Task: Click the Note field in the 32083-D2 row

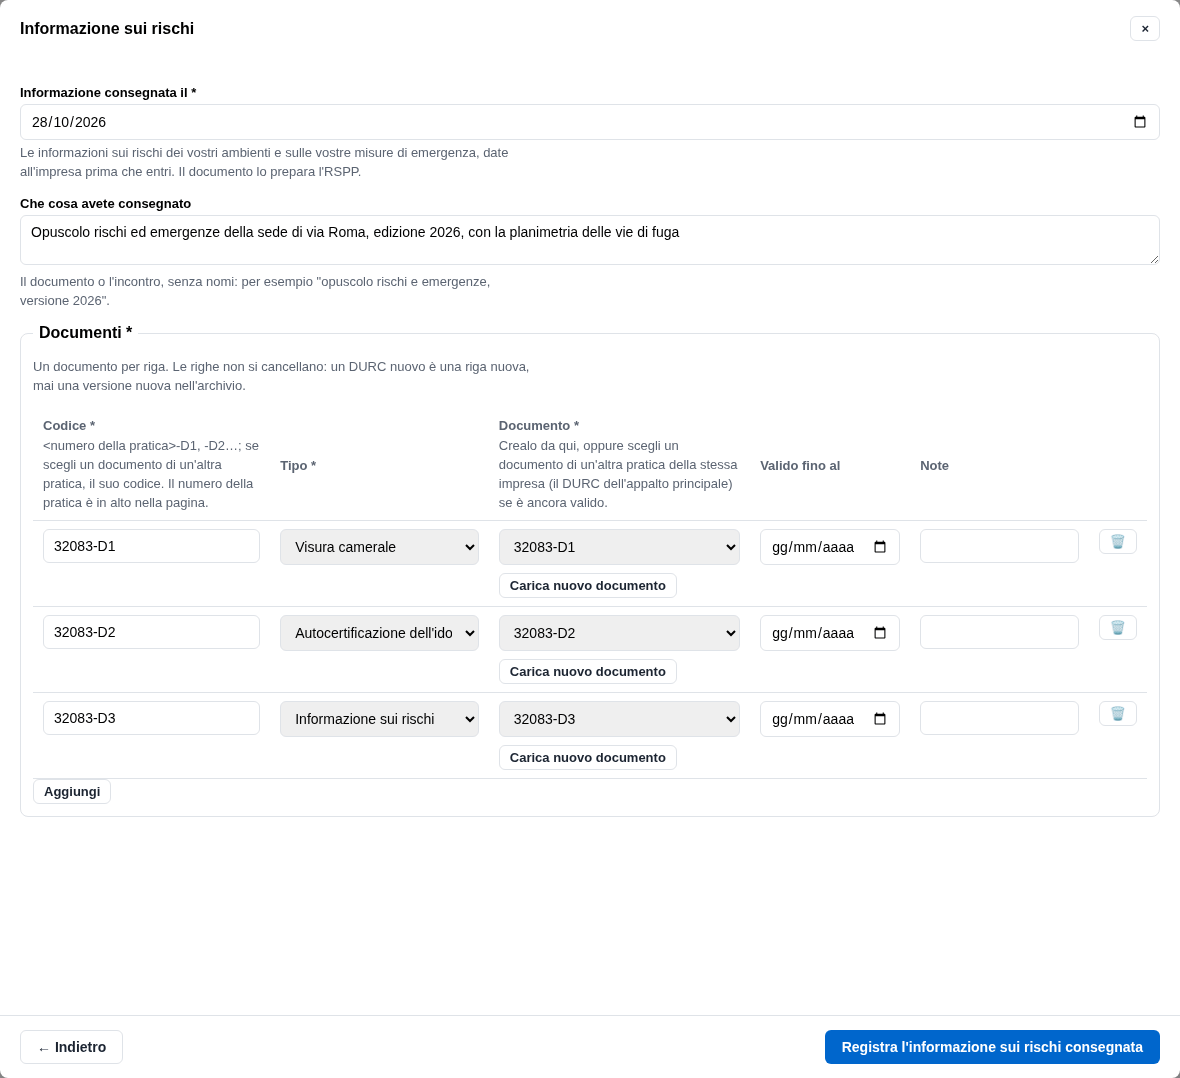Action: tap(999, 632)
